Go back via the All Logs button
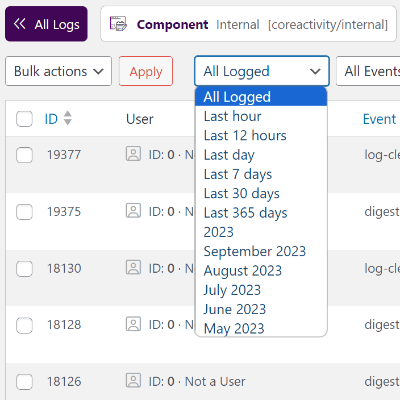 (x=46, y=24)
